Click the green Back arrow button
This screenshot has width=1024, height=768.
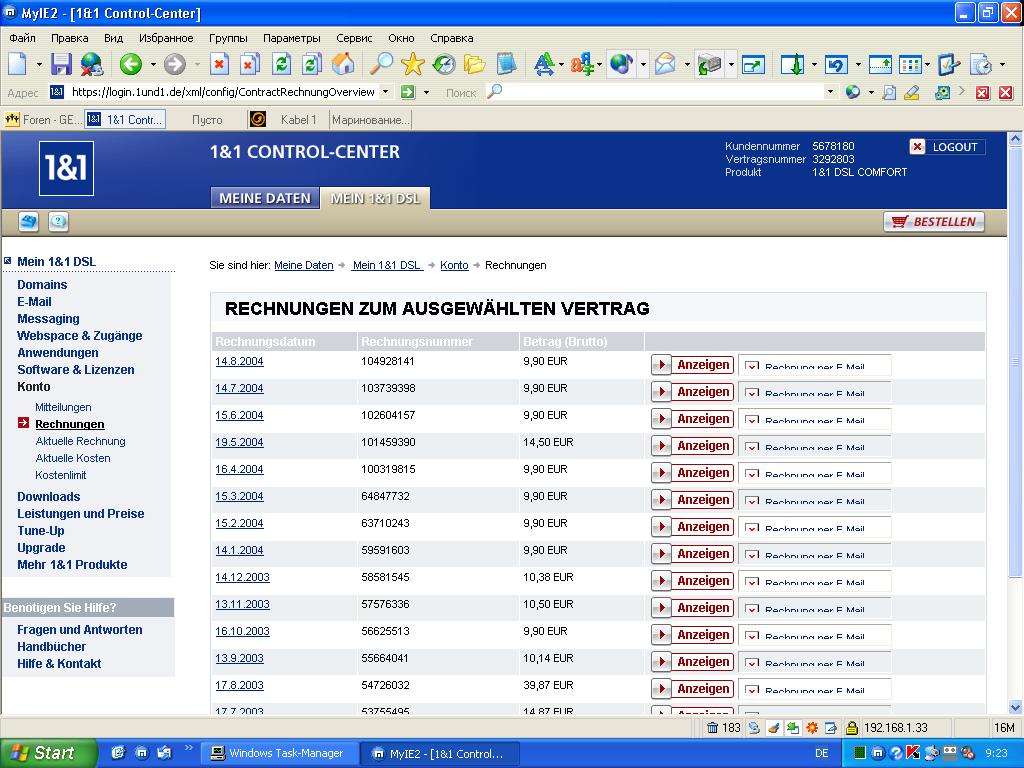point(131,64)
